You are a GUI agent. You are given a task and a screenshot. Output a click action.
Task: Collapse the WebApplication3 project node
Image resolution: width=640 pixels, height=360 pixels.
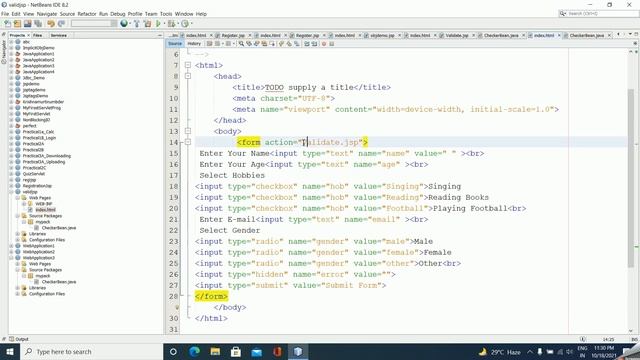[11, 258]
